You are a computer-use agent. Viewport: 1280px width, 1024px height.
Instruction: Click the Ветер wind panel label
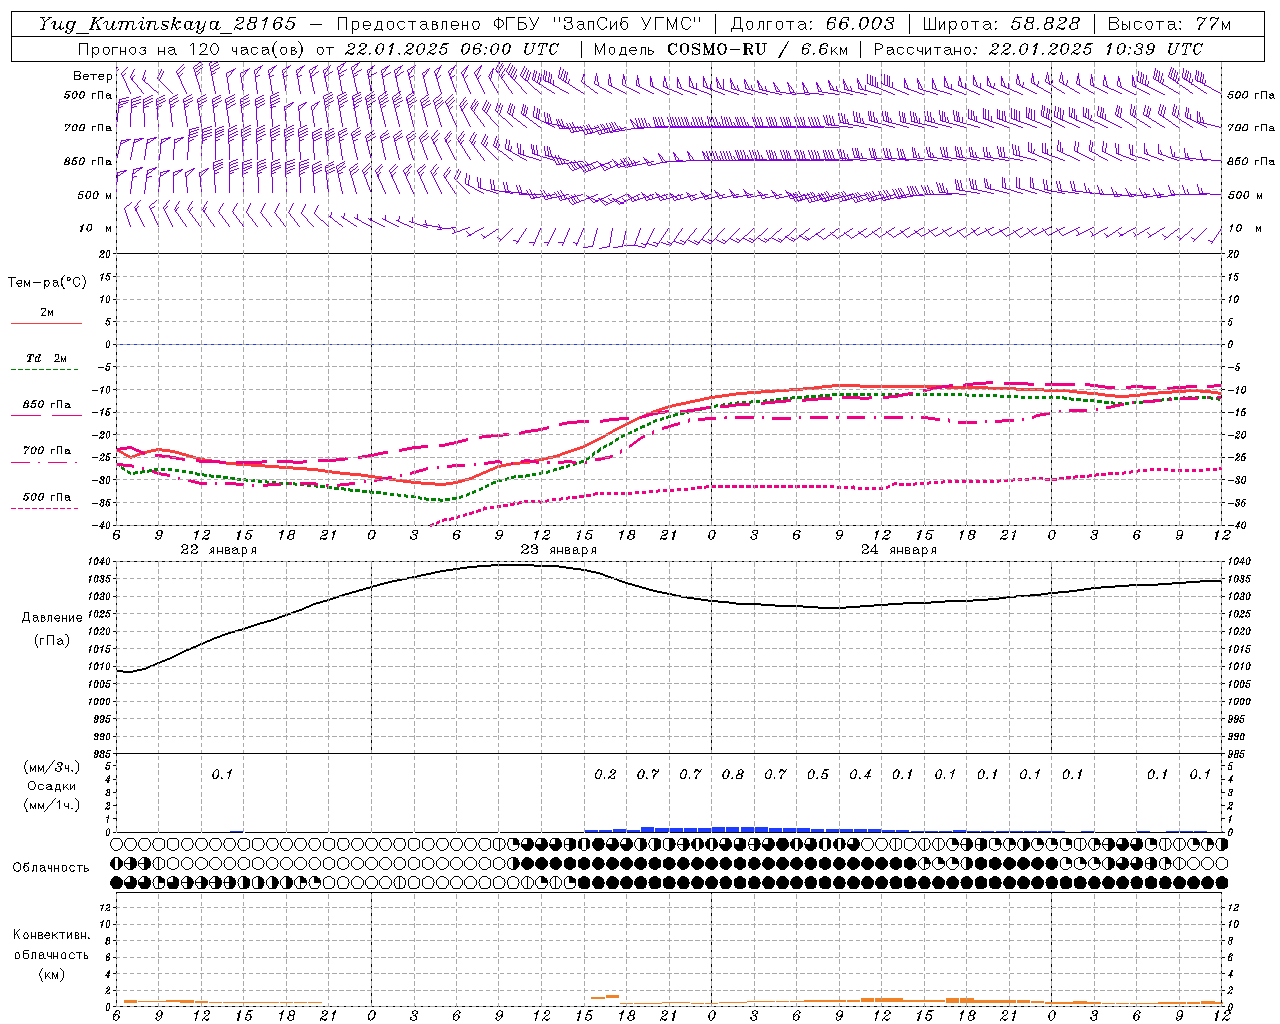[93, 76]
